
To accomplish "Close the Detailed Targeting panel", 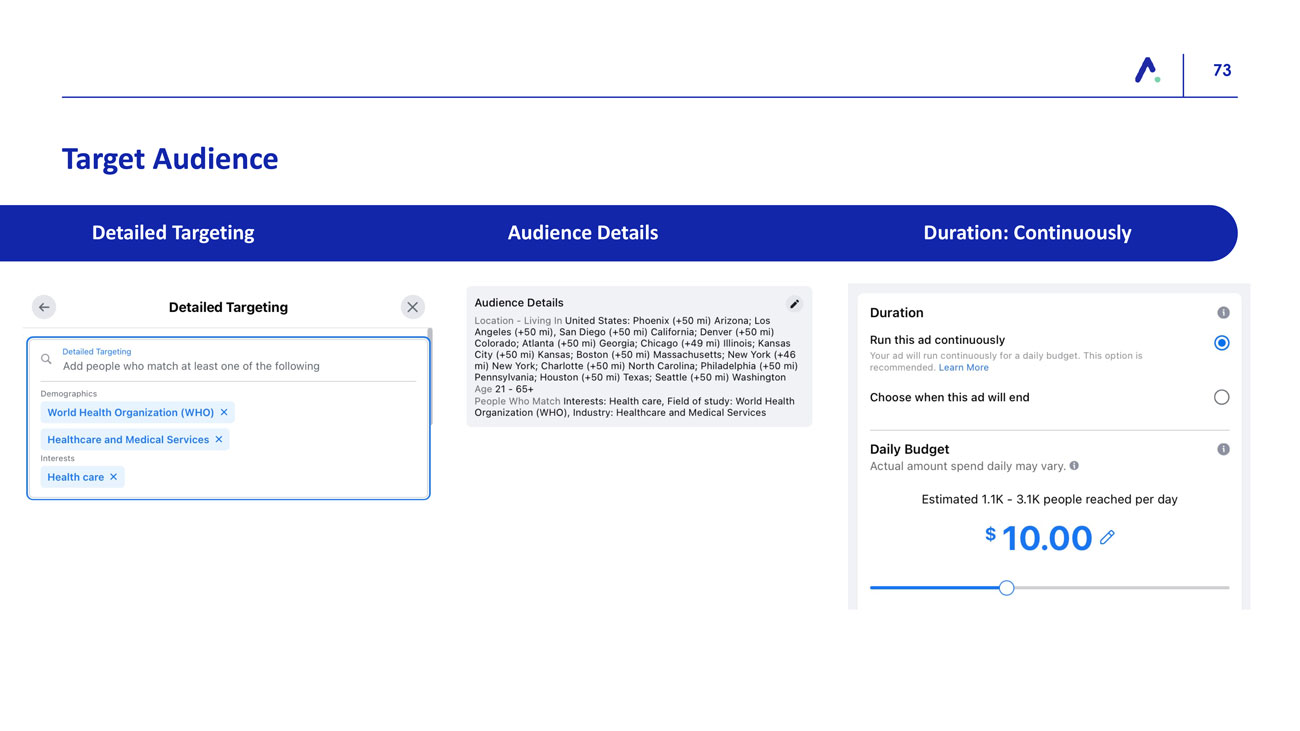I will [x=412, y=307].
